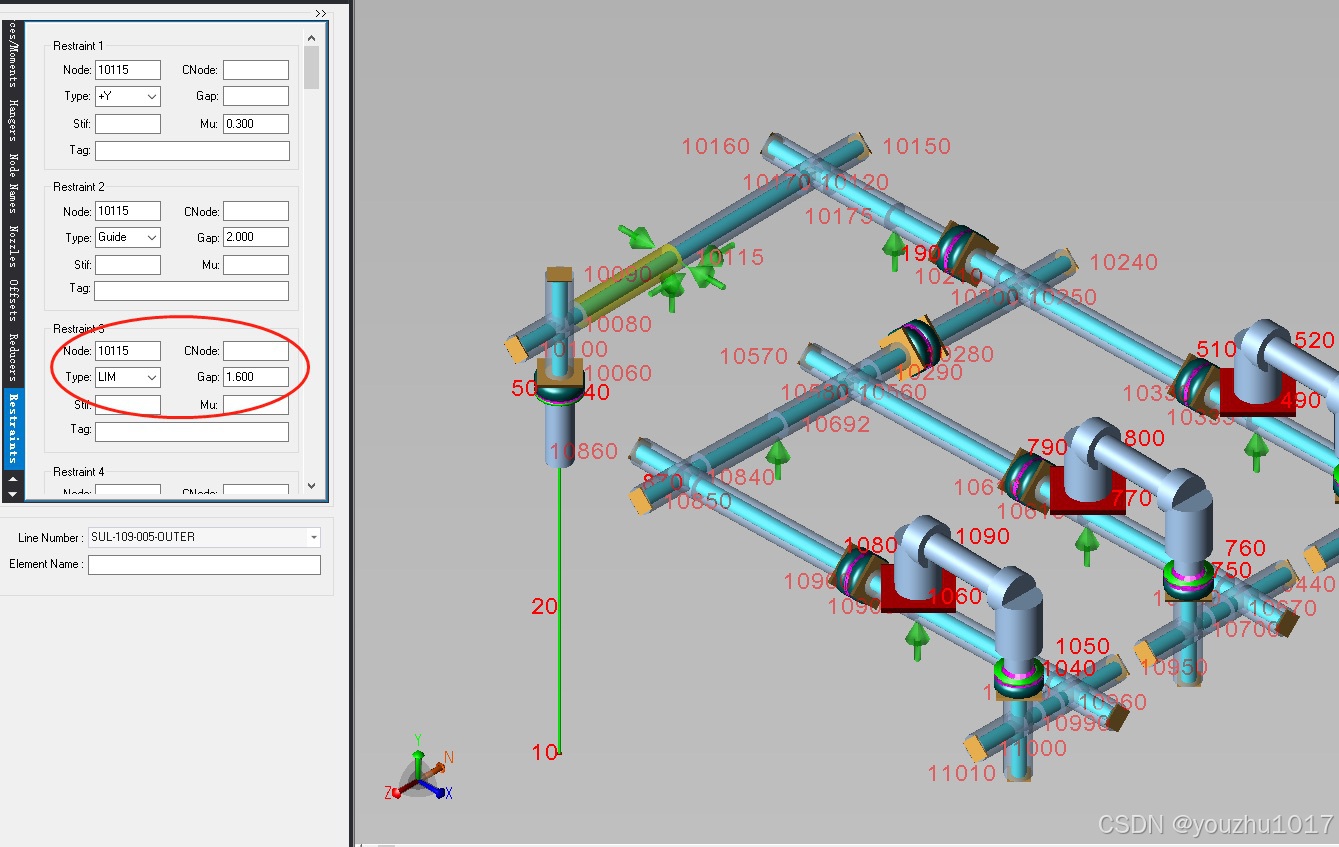Click the Restraint 3 CNode field
The height and width of the screenshot is (847, 1339).
pyautogui.click(x=255, y=351)
